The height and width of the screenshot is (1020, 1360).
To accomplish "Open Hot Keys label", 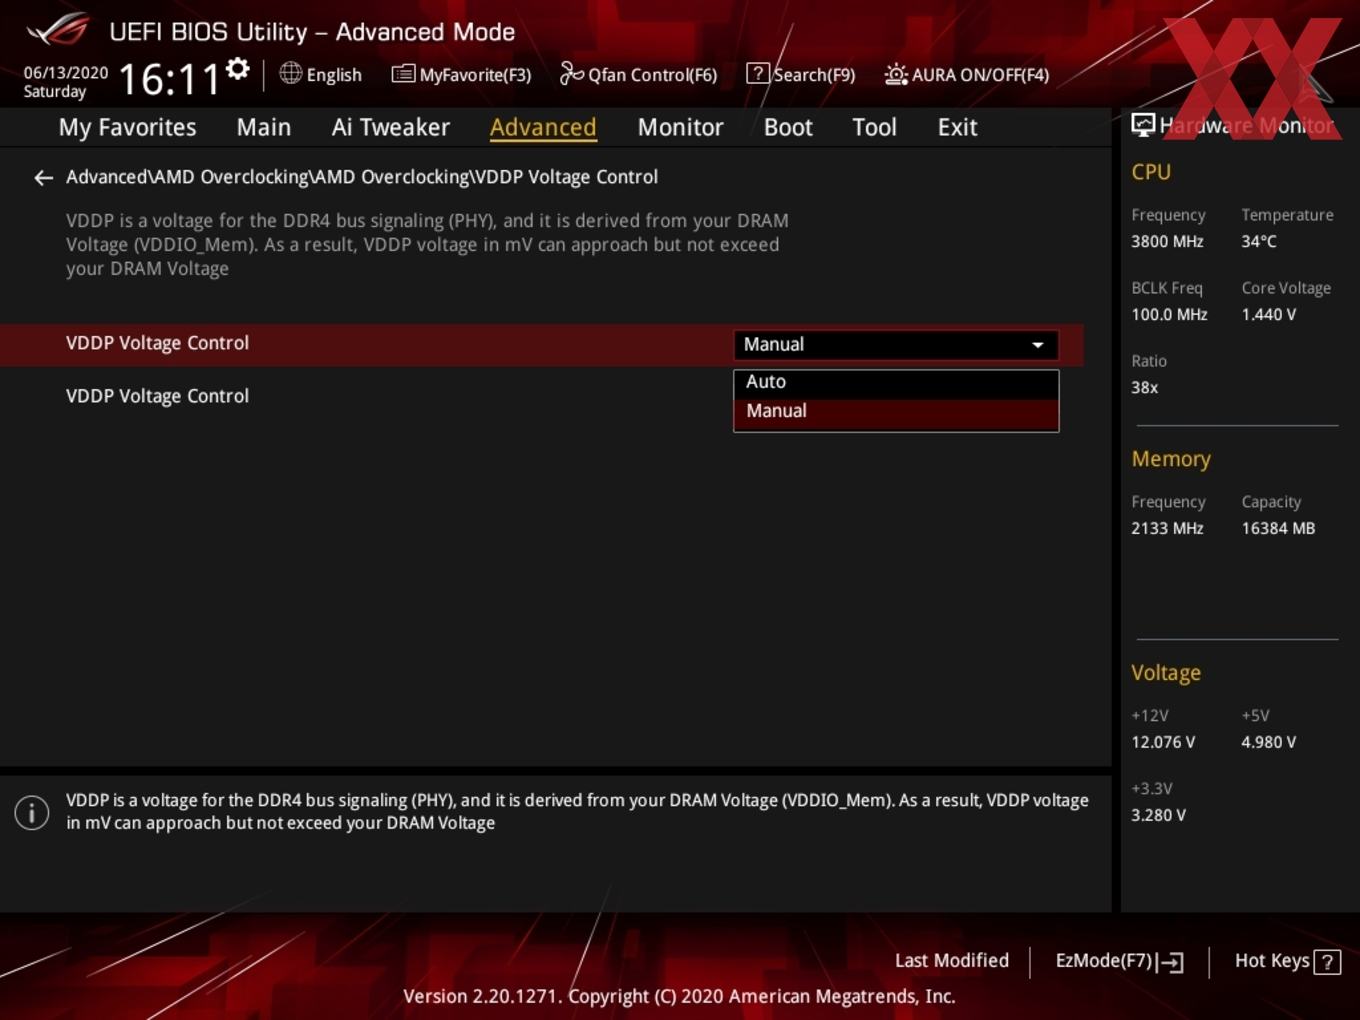I will click(x=1272, y=961).
